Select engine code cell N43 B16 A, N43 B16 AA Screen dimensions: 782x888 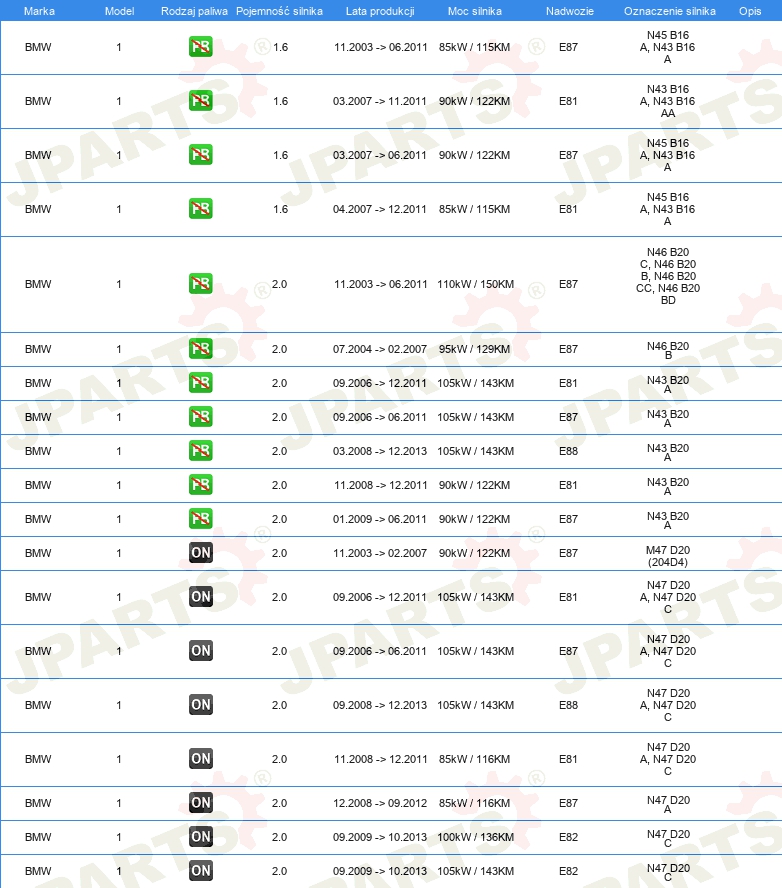pos(668,101)
